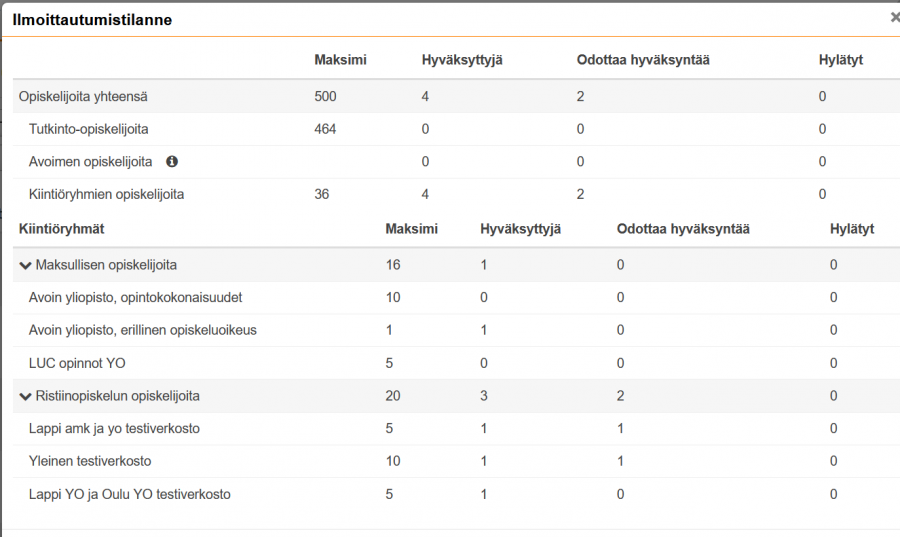Click the Hylätyt header in the top table
Image resolution: width=900 pixels, height=537 pixels.
(840, 60)
